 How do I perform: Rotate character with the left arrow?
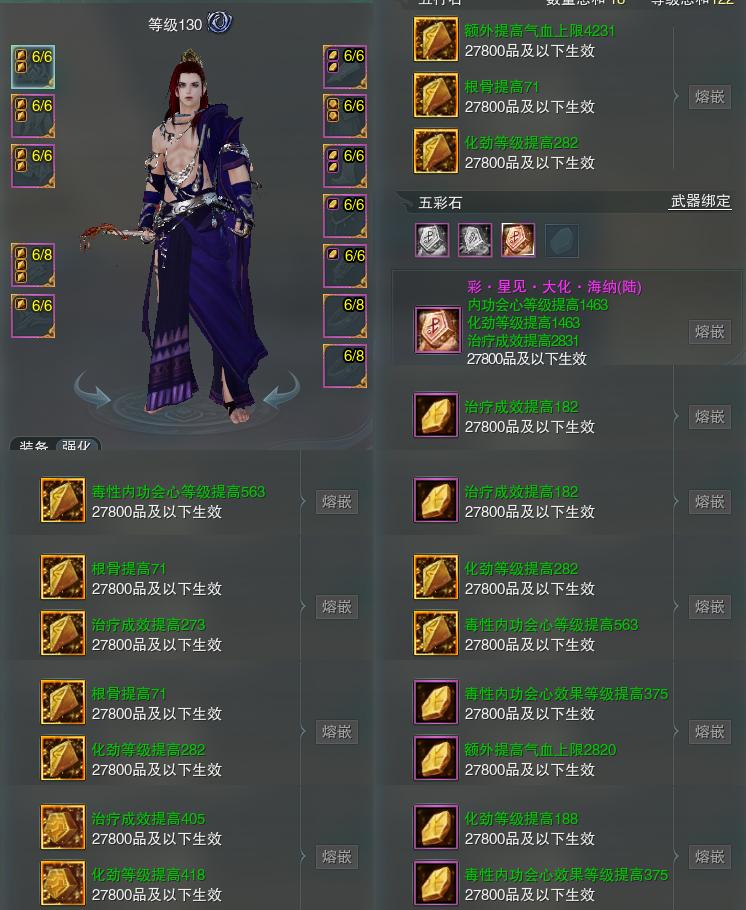click(93, 390)
